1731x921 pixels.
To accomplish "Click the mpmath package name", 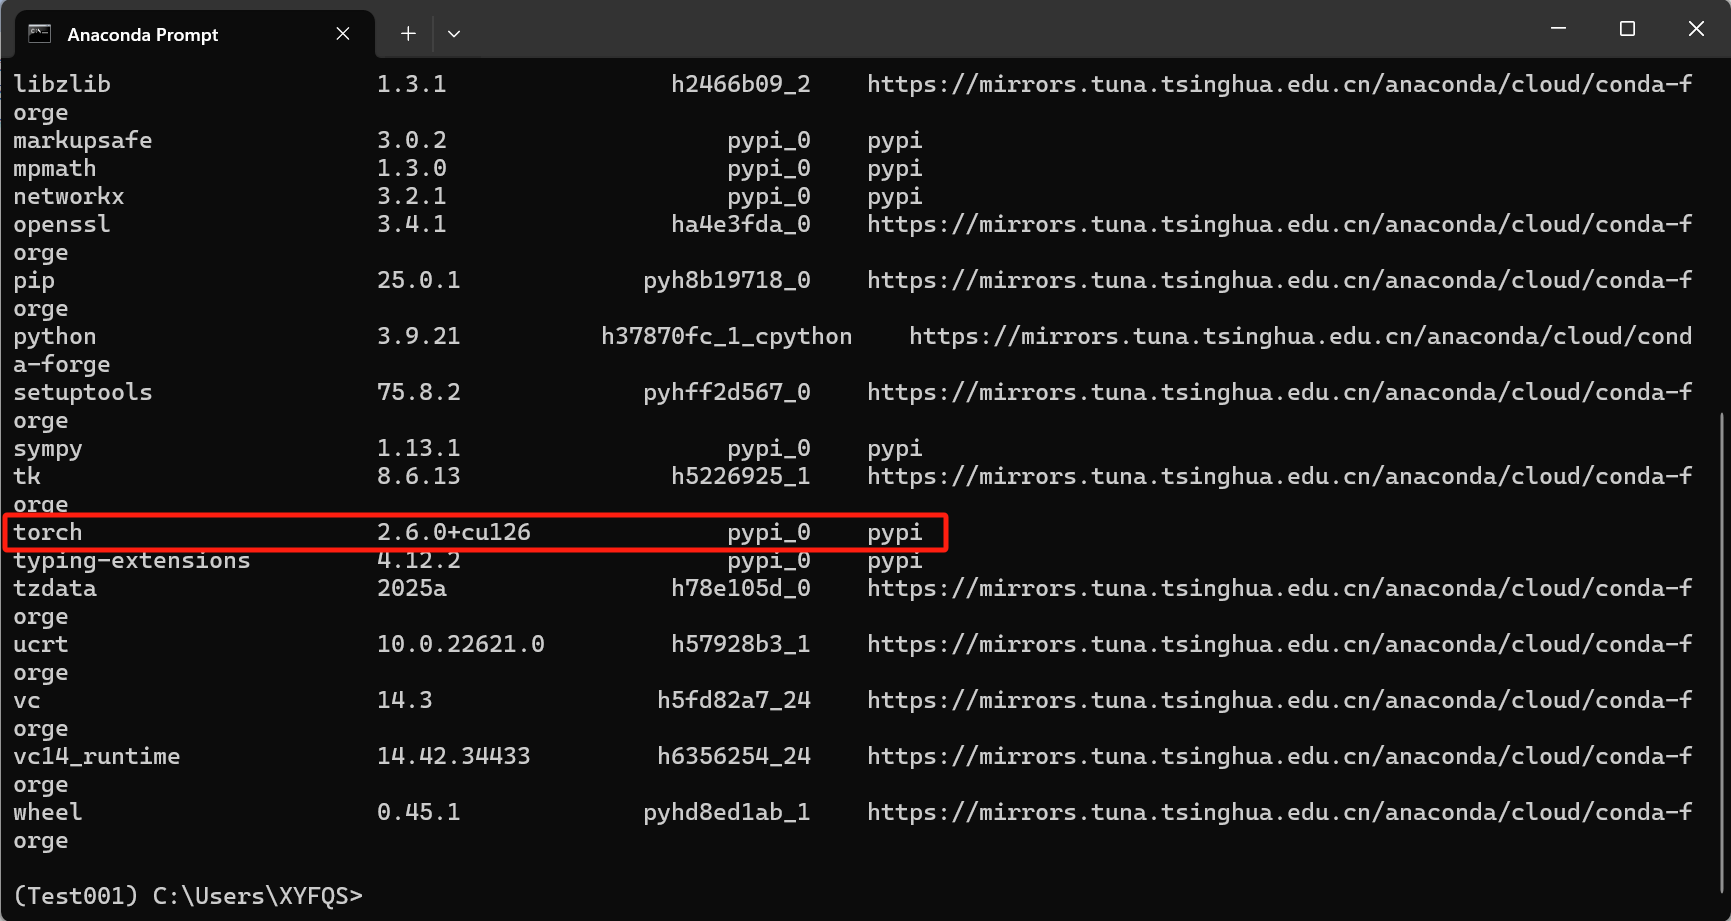I will (55, 168).
